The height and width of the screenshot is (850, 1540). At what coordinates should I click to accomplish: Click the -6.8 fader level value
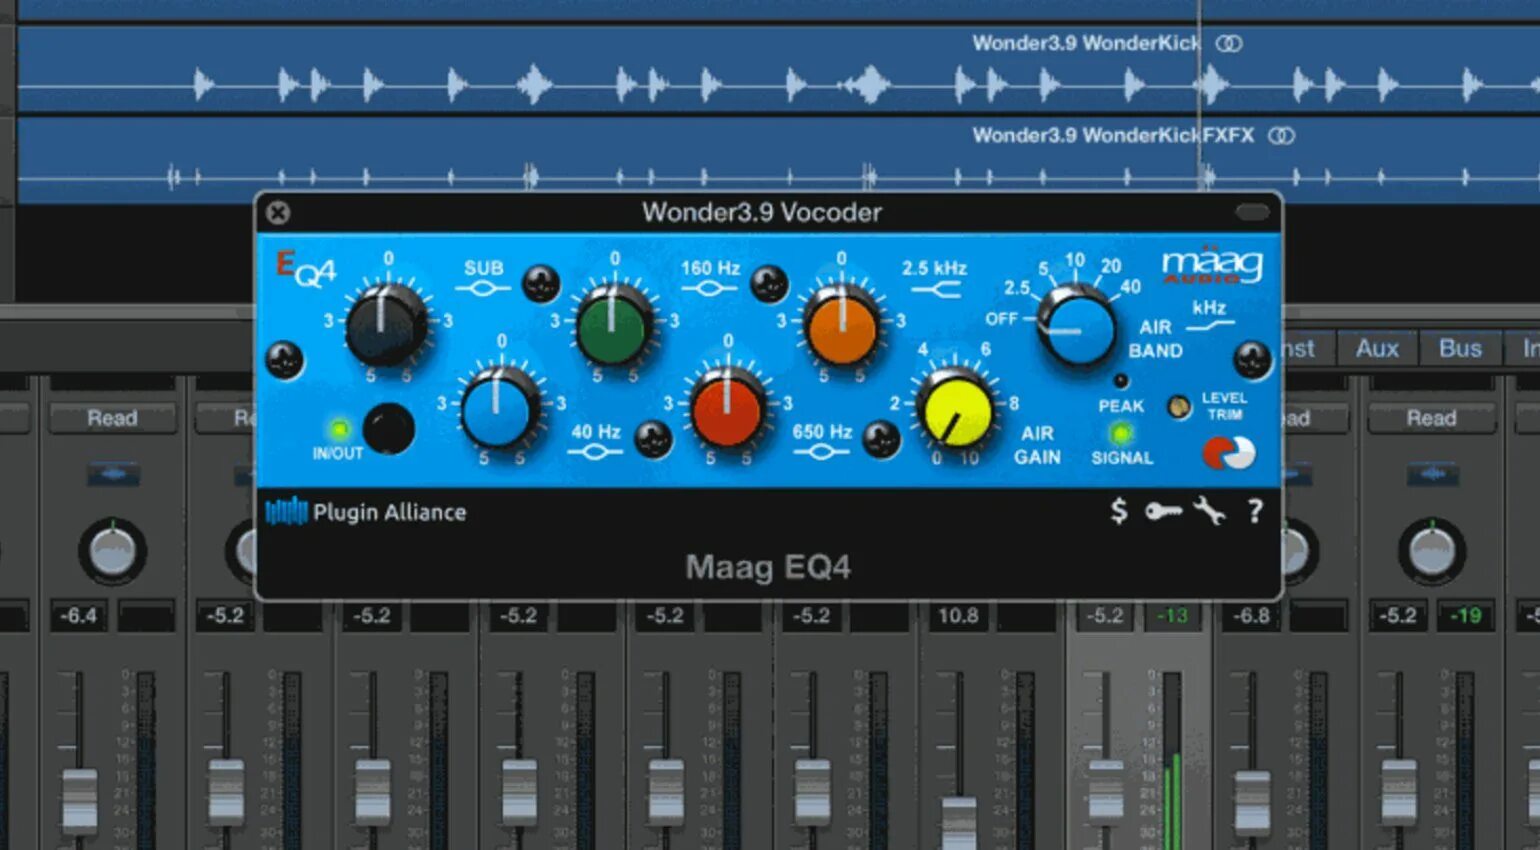1251,616
